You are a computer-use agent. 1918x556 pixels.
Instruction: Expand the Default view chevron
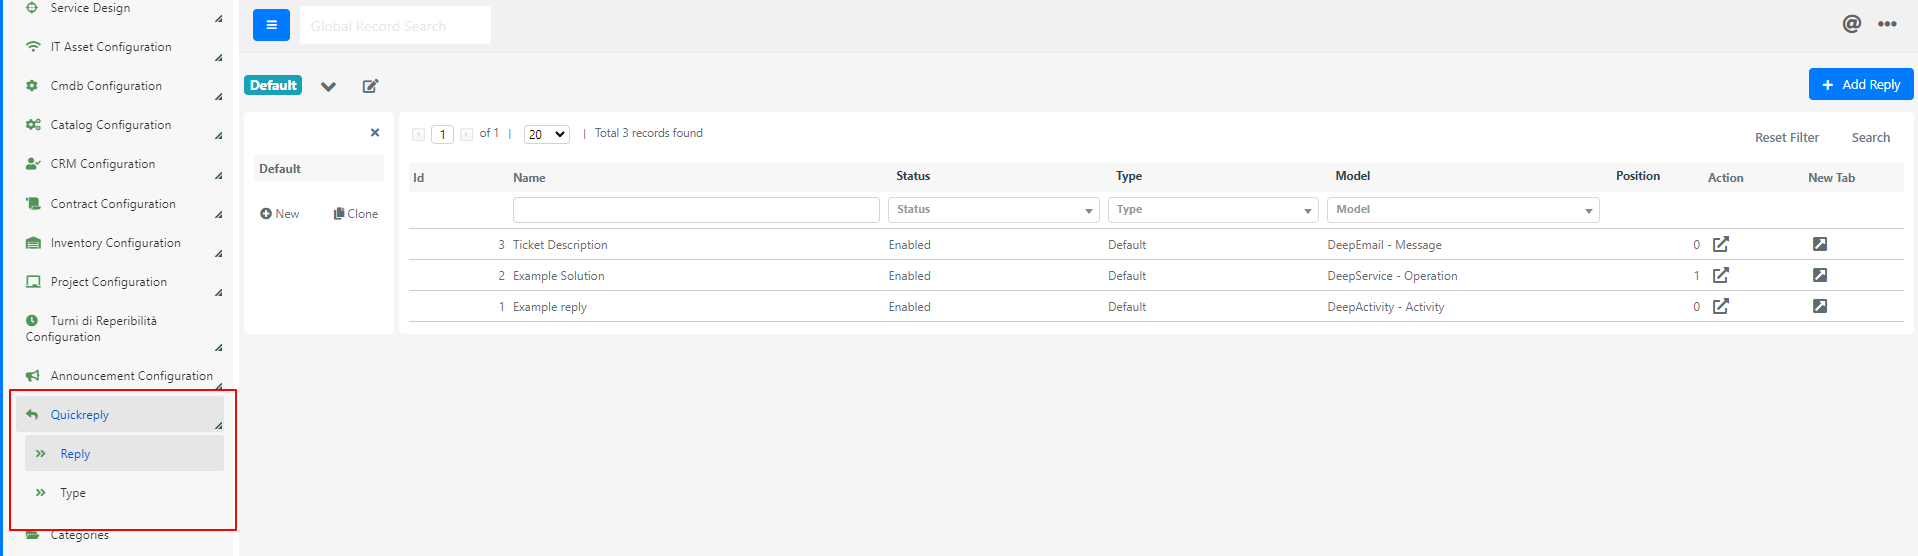tap(328, 86)
